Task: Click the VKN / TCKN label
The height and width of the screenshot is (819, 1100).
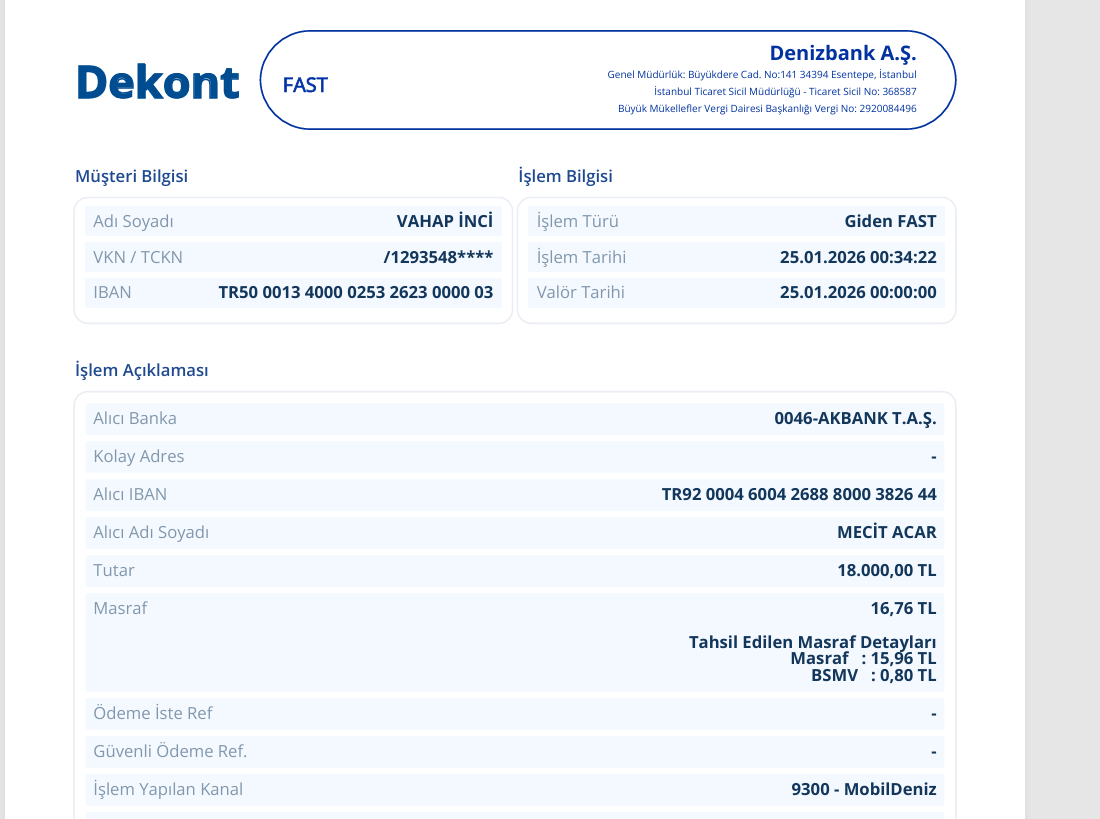Action: (138, 257)
